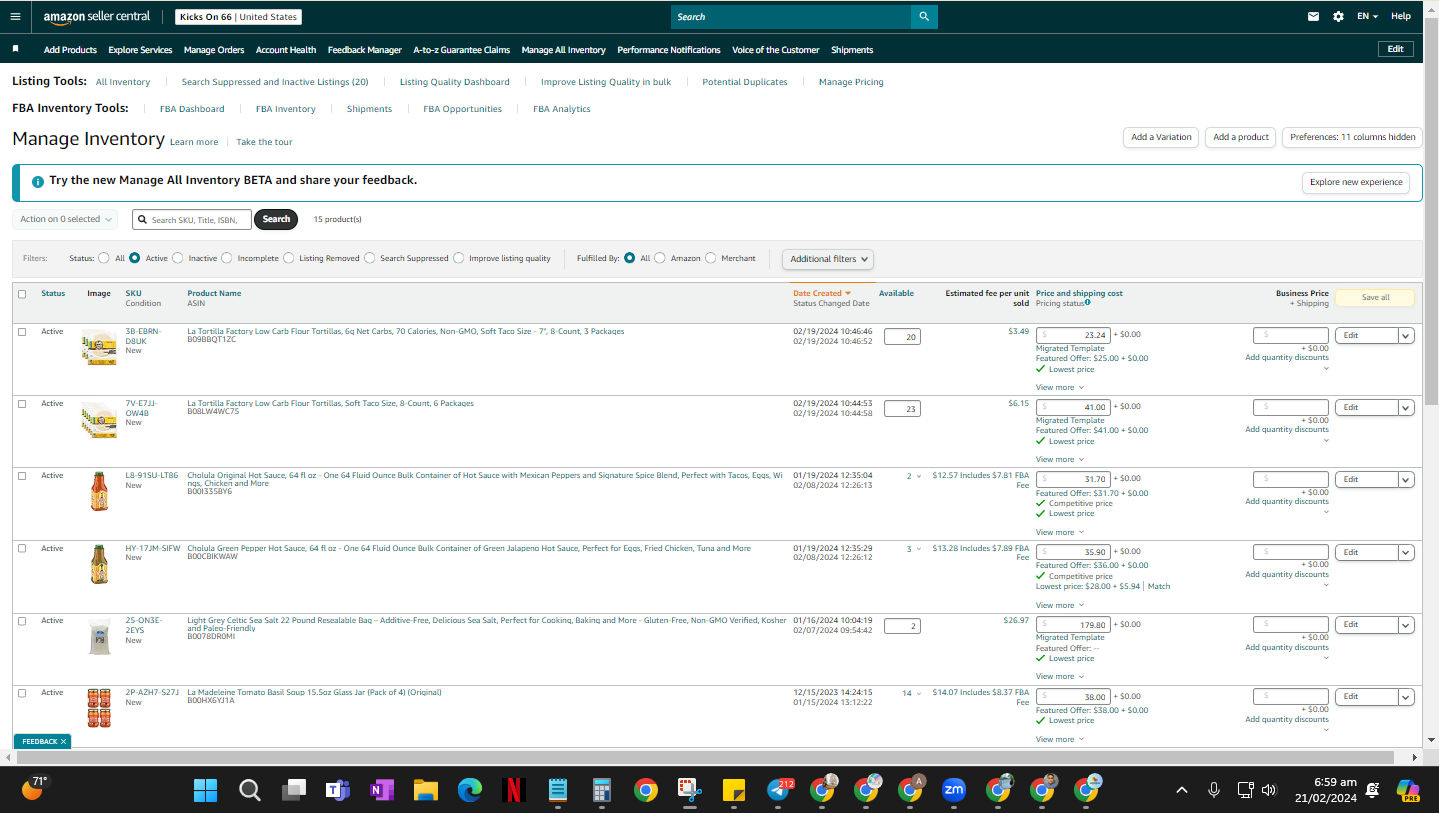Click the search magnifier button
The image size is (1439, 813).
coord(924,16)
